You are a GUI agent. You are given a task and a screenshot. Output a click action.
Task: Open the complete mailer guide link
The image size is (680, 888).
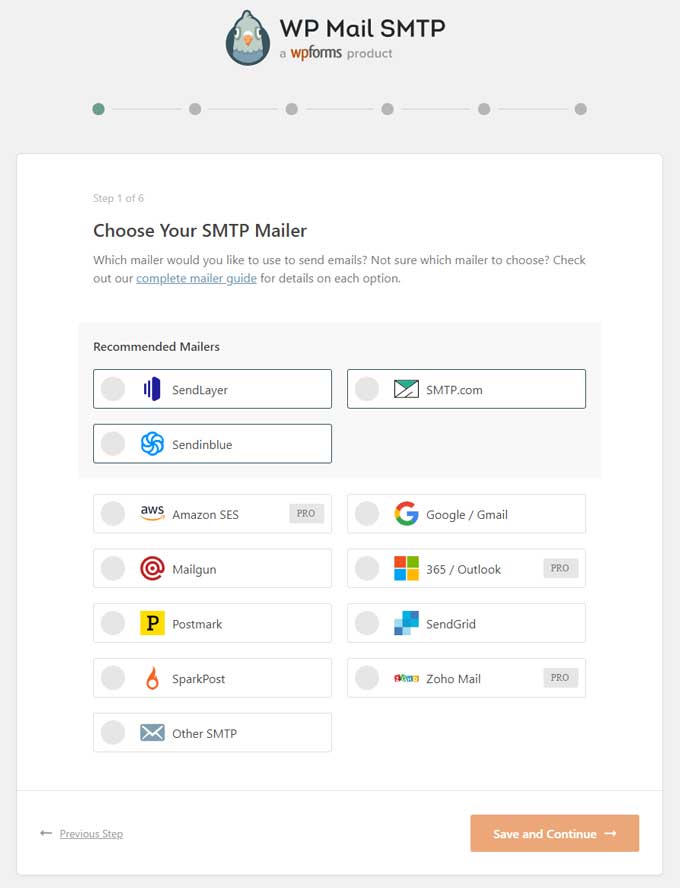coord(196,278)
